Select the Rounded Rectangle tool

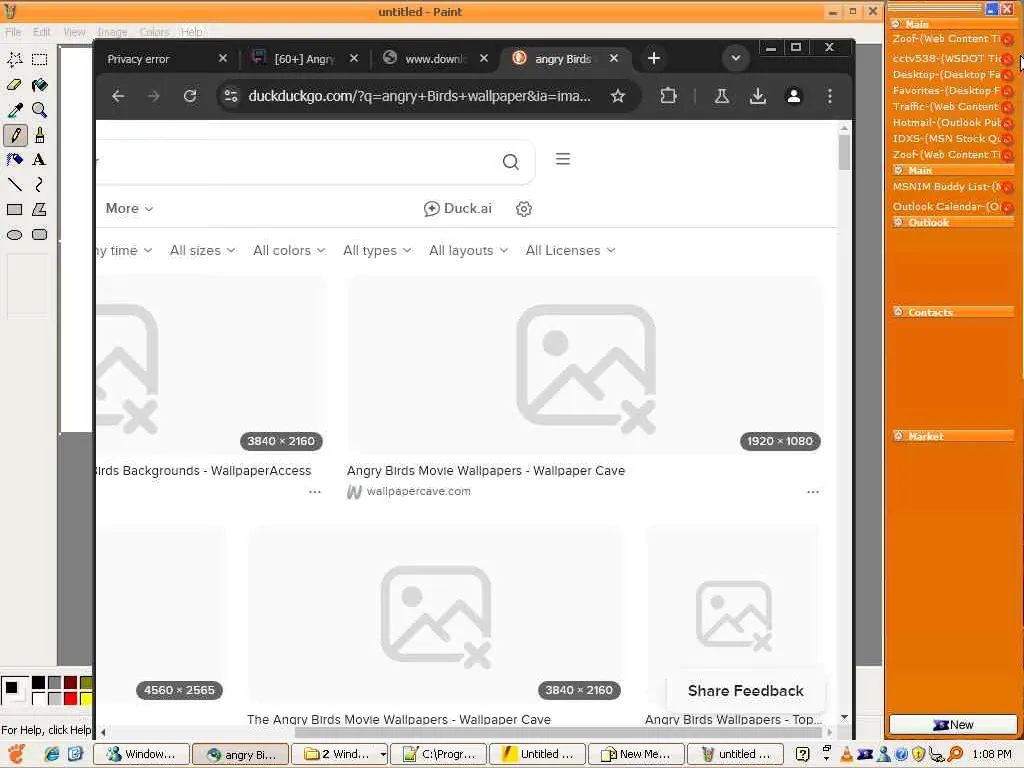tap(39, 234)
